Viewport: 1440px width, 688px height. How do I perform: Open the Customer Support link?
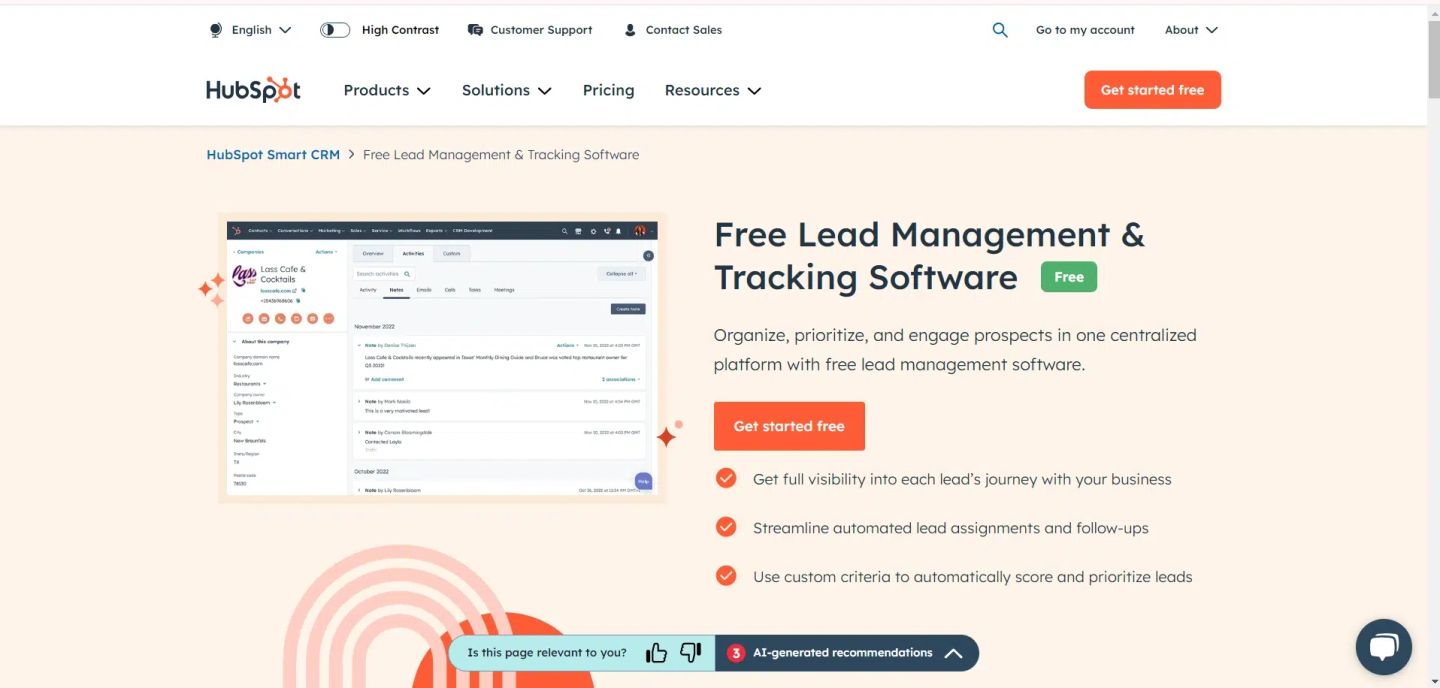pos(541,30)
